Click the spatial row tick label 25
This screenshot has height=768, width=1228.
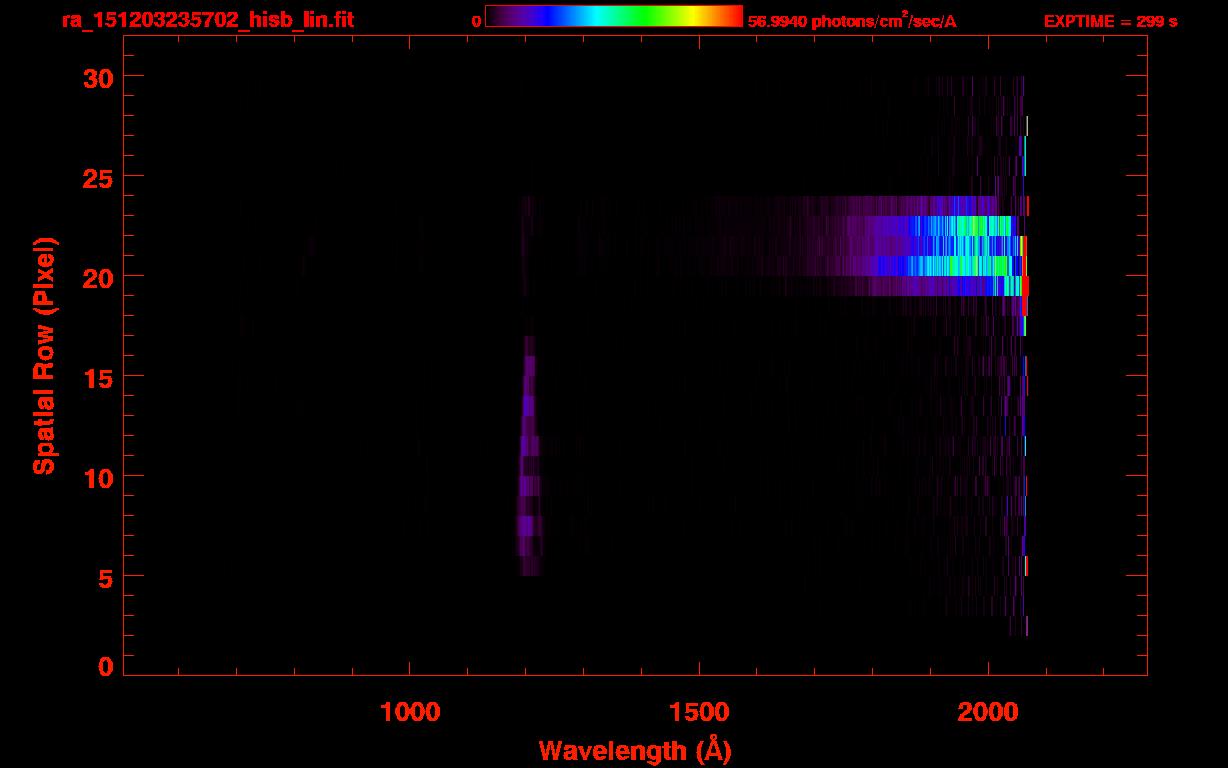point(98,177)
